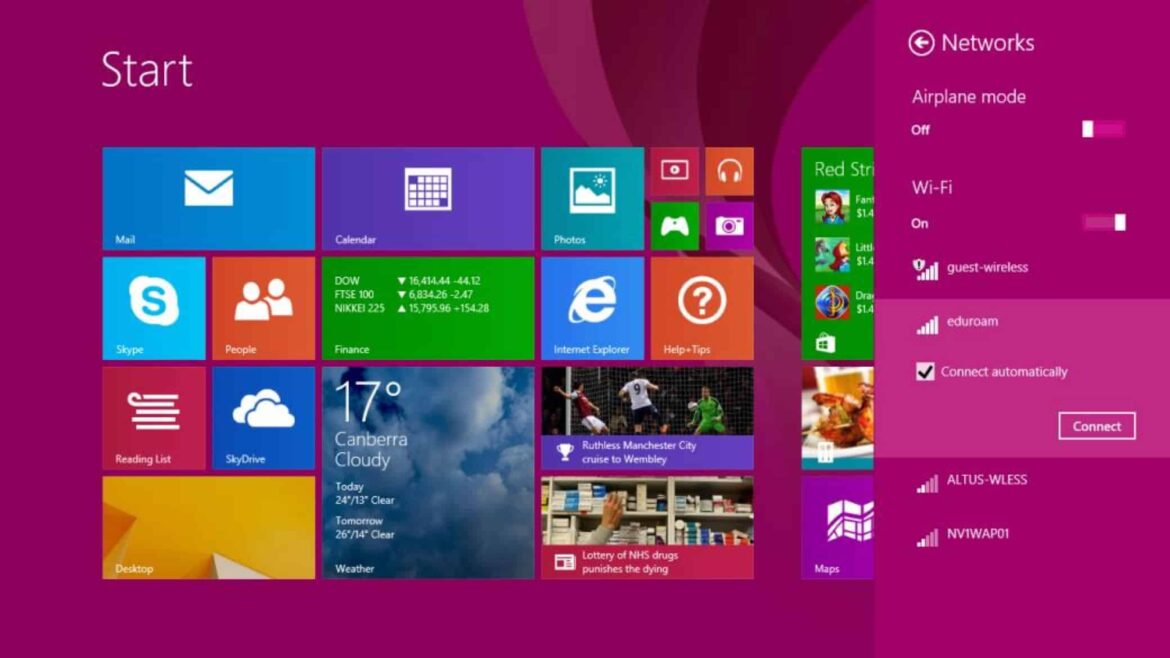Open the Manchester City sports news tile
The width and height of the screenshot is (1170, 658).
647,417
